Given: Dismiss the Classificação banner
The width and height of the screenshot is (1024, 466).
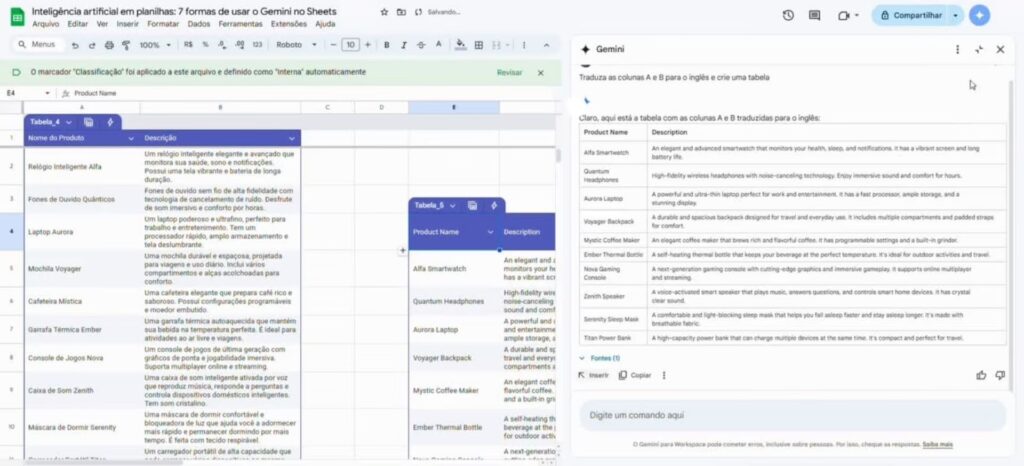Looking at the screenshot, I should (541, 72).
